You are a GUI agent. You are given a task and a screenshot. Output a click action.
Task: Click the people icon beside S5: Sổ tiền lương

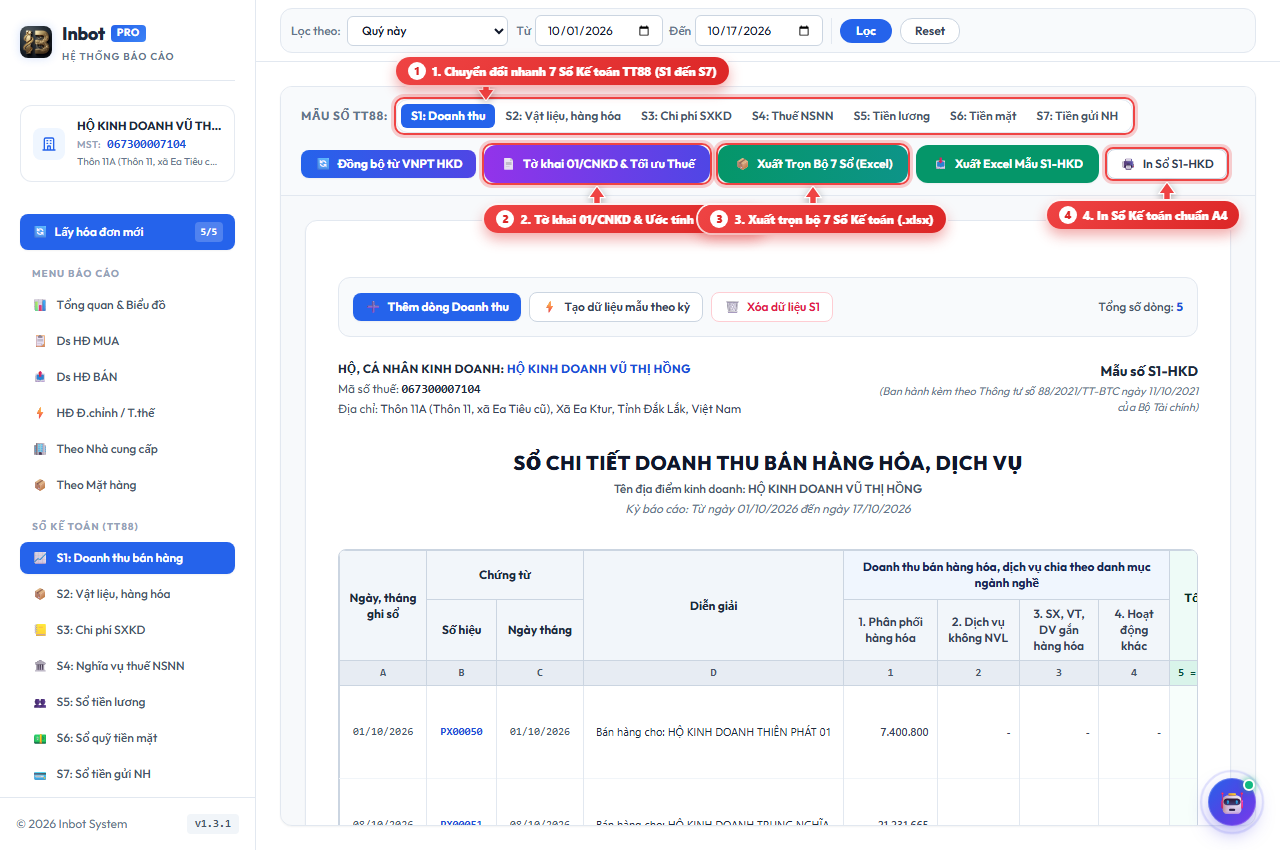[40, 702]
